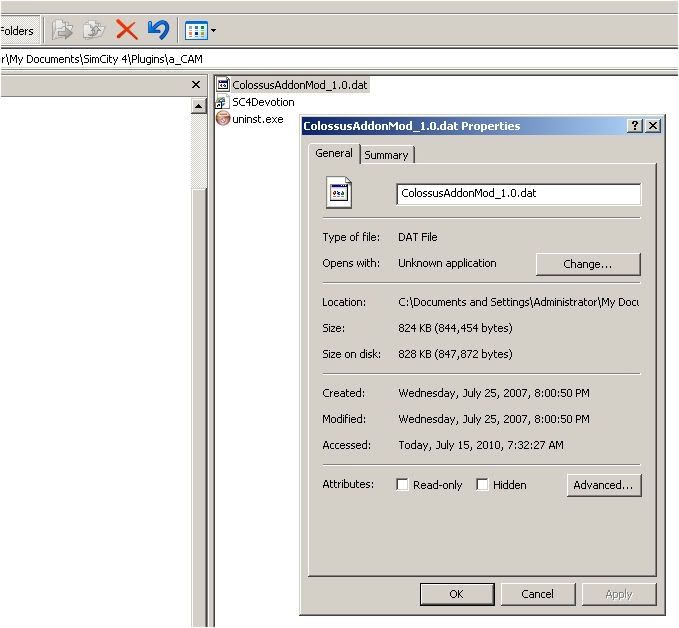Click the Move To folder icon
679x628 pixels.
pos(62,30)
